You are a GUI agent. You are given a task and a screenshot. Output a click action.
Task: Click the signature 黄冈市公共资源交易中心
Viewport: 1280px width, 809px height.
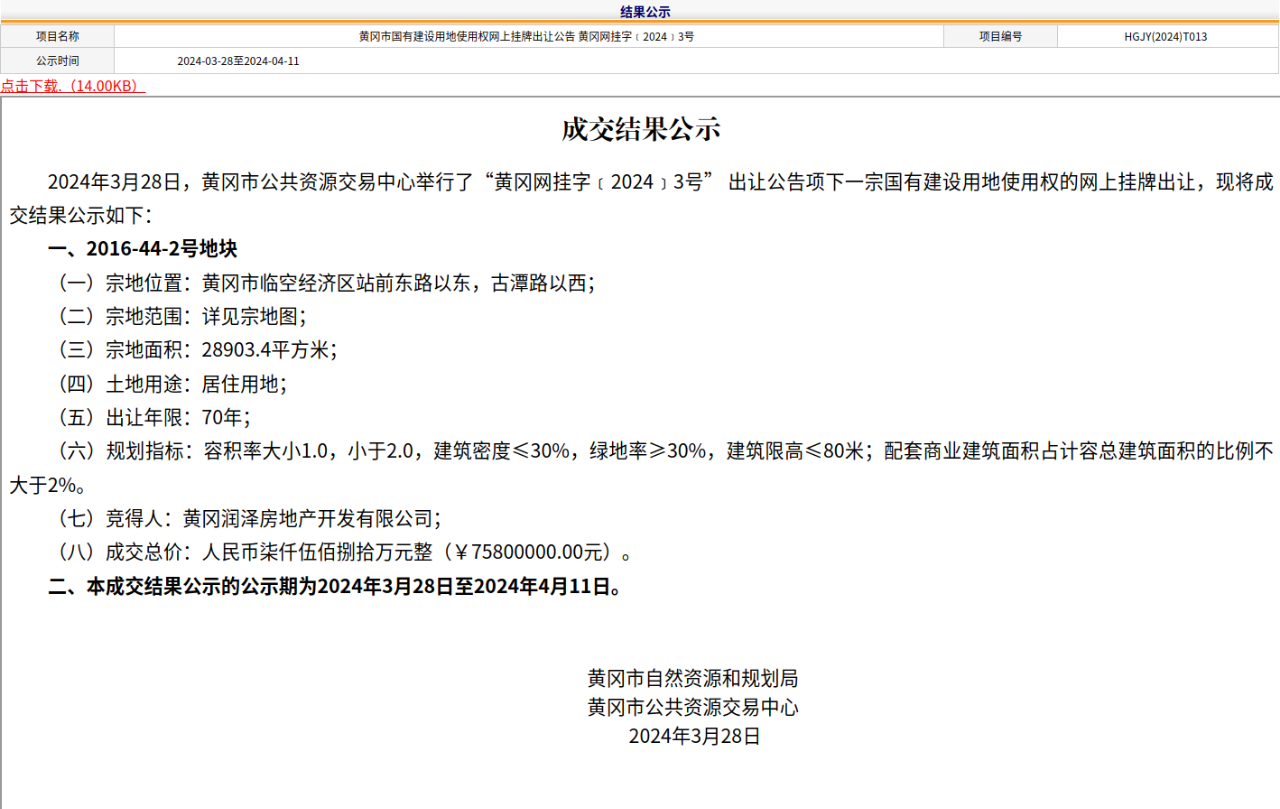point(693,708)
